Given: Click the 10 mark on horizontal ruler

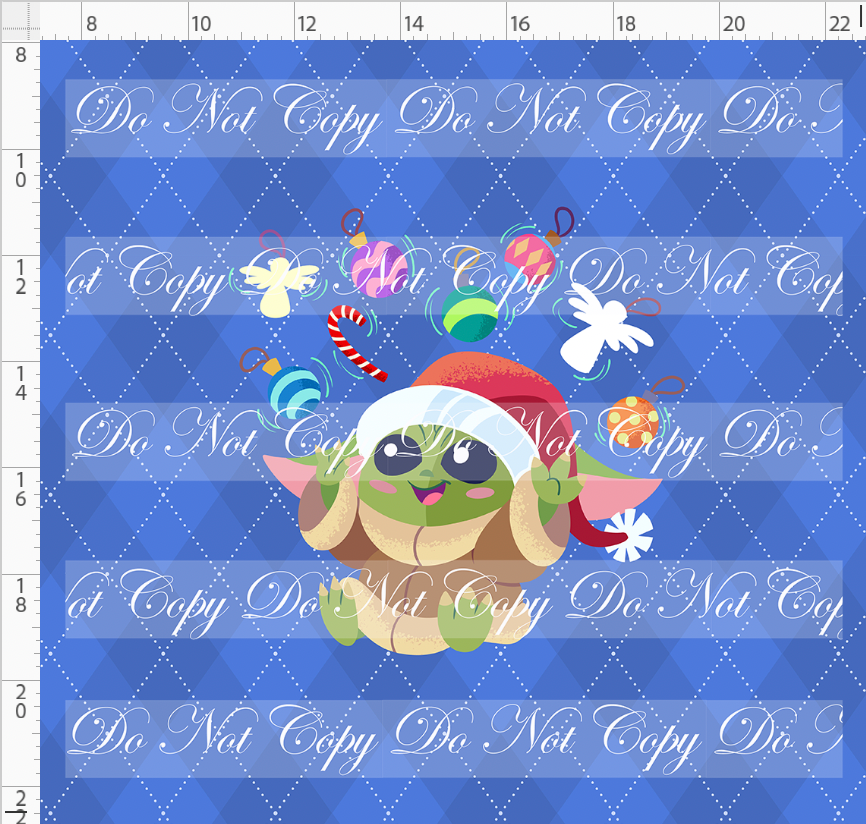Looking at the screenshot, I should 200,24.
